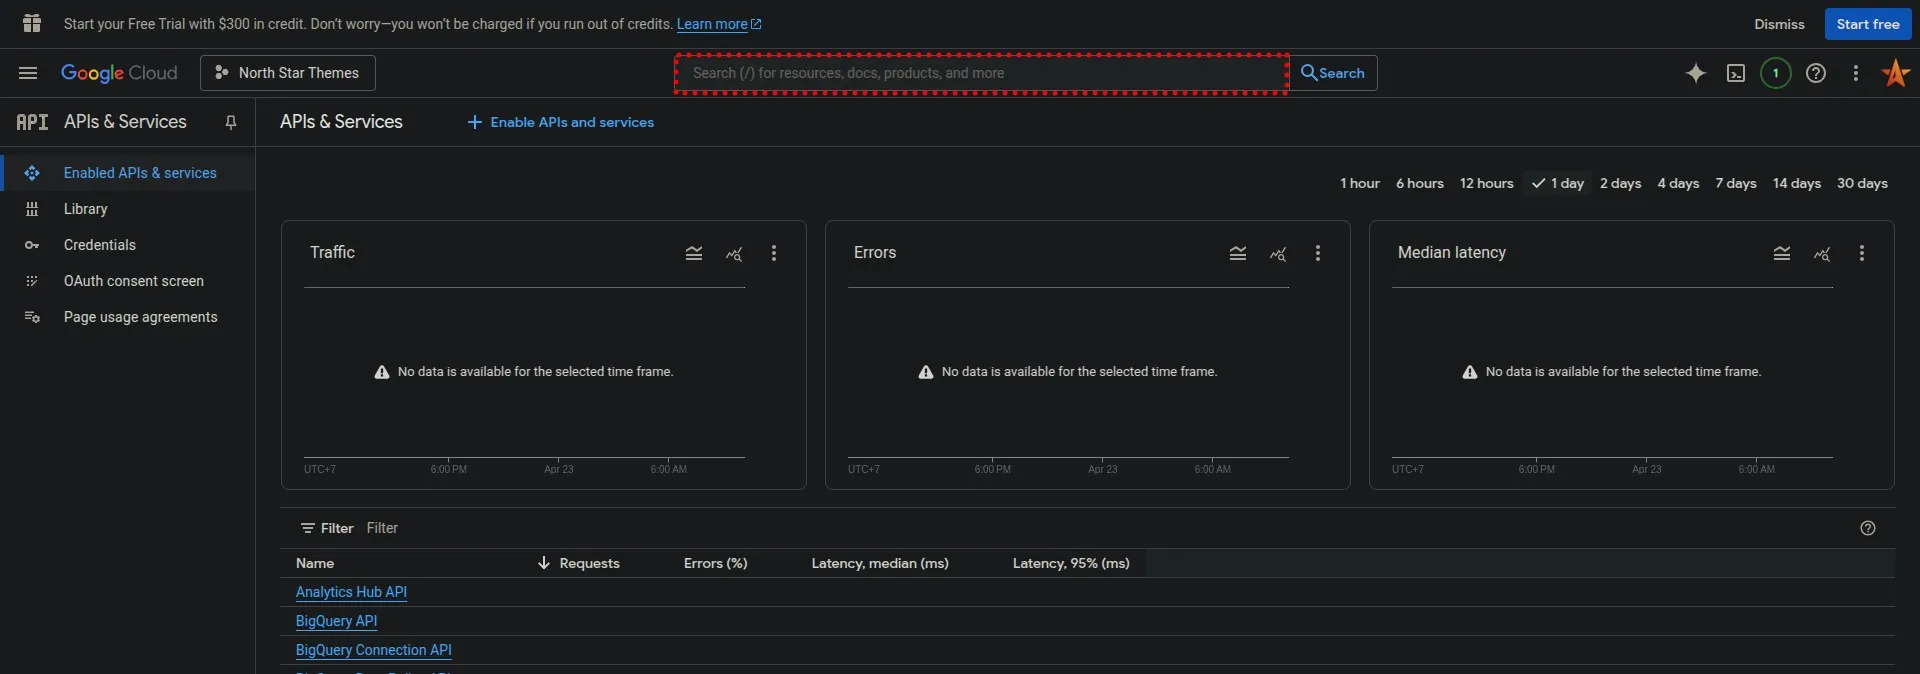
Task: Open OAuth consent screen in sidebar
Action: [128, 281]
